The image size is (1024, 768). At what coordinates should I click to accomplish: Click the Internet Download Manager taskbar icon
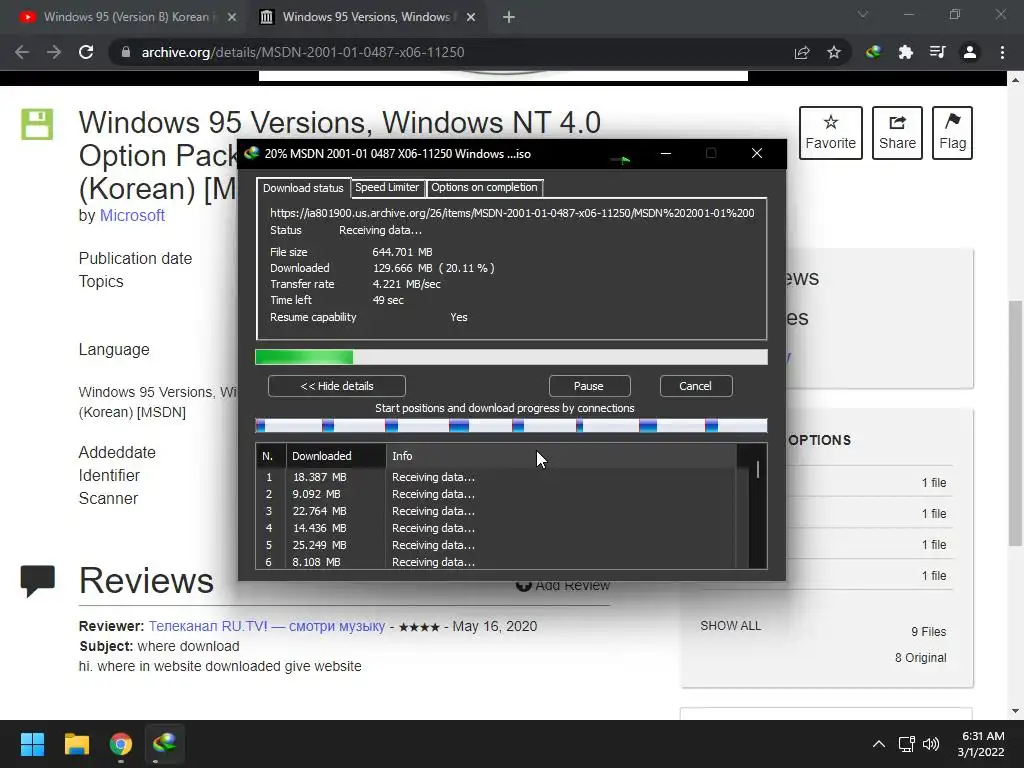coord(165,744)
